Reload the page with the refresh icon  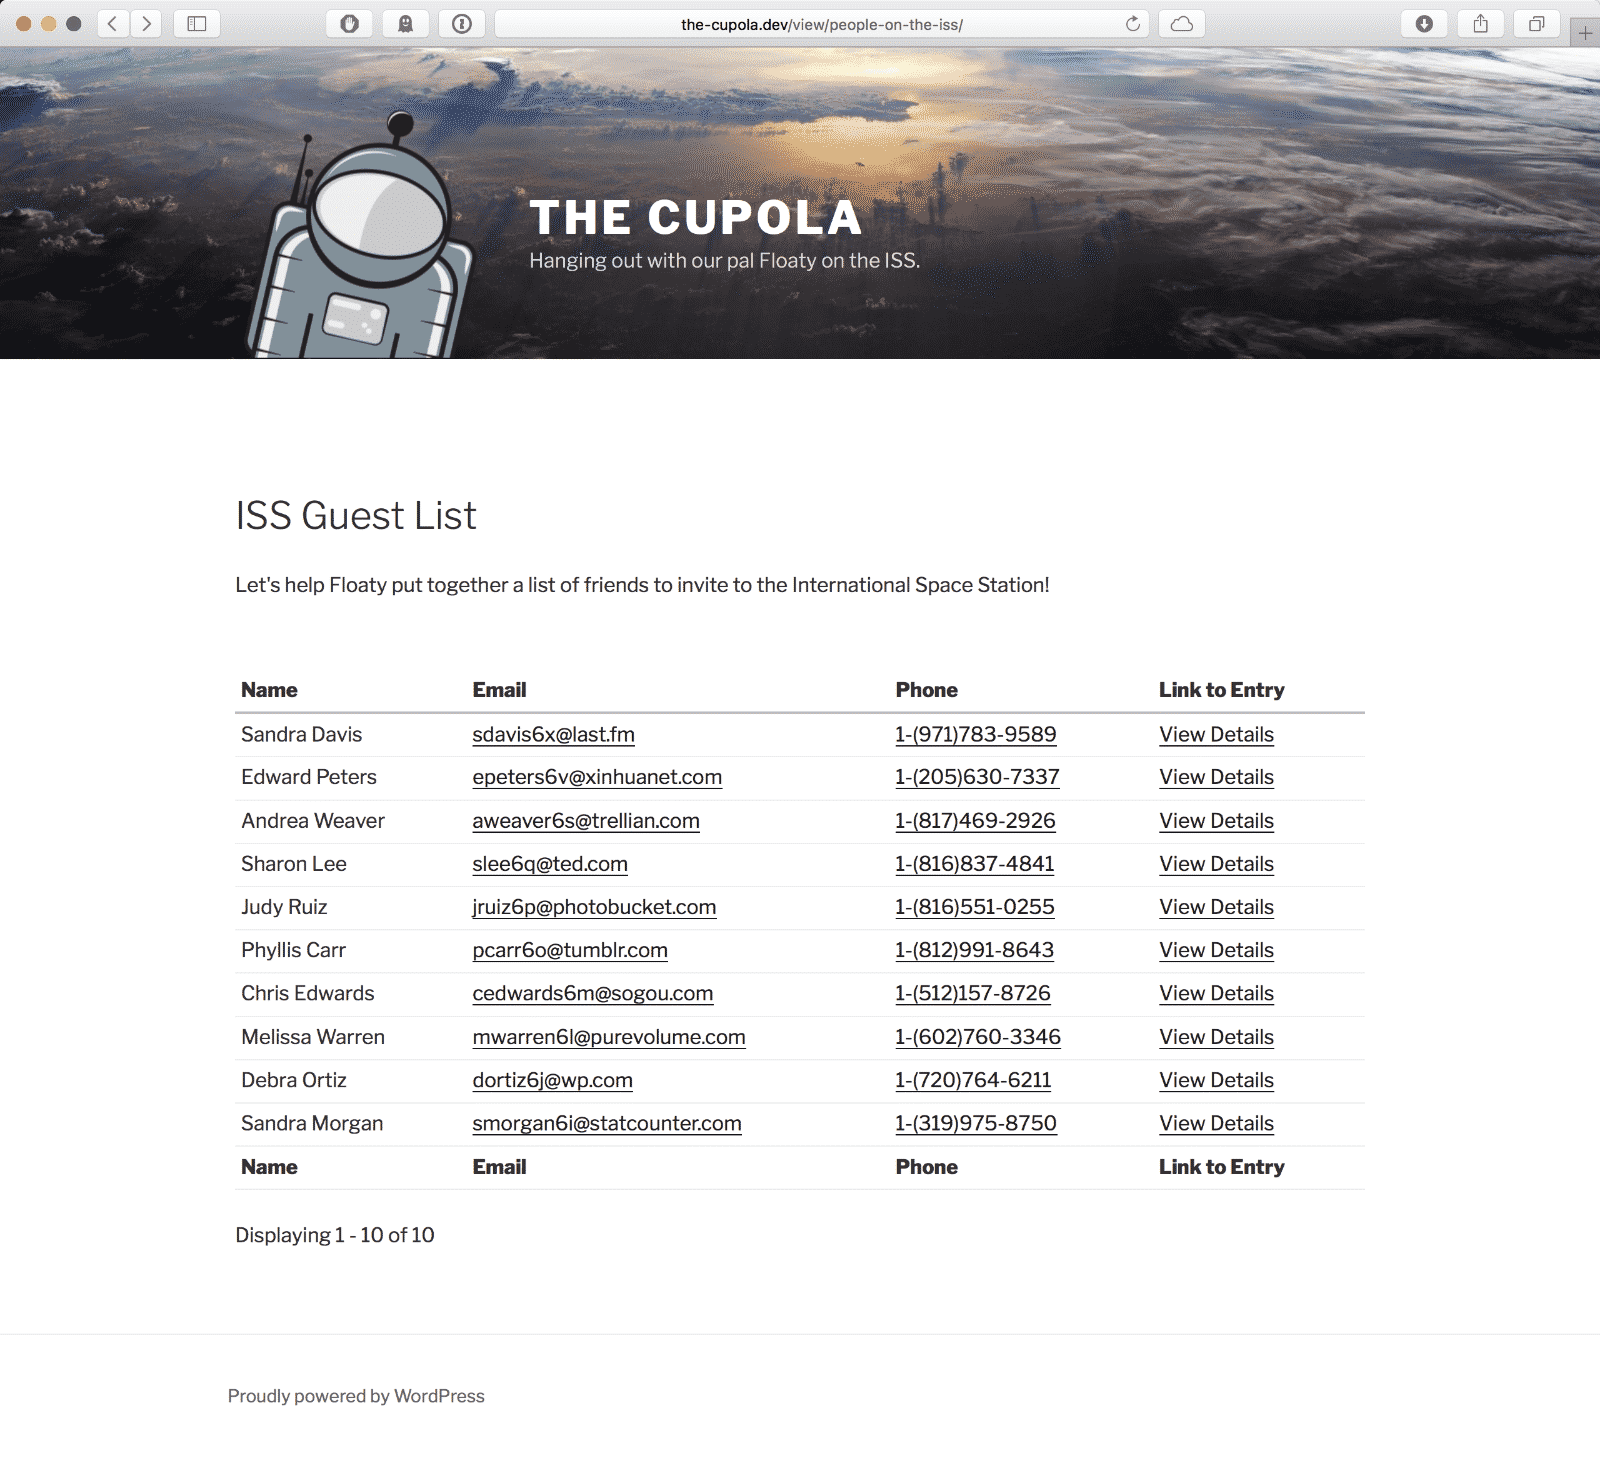1133,24
